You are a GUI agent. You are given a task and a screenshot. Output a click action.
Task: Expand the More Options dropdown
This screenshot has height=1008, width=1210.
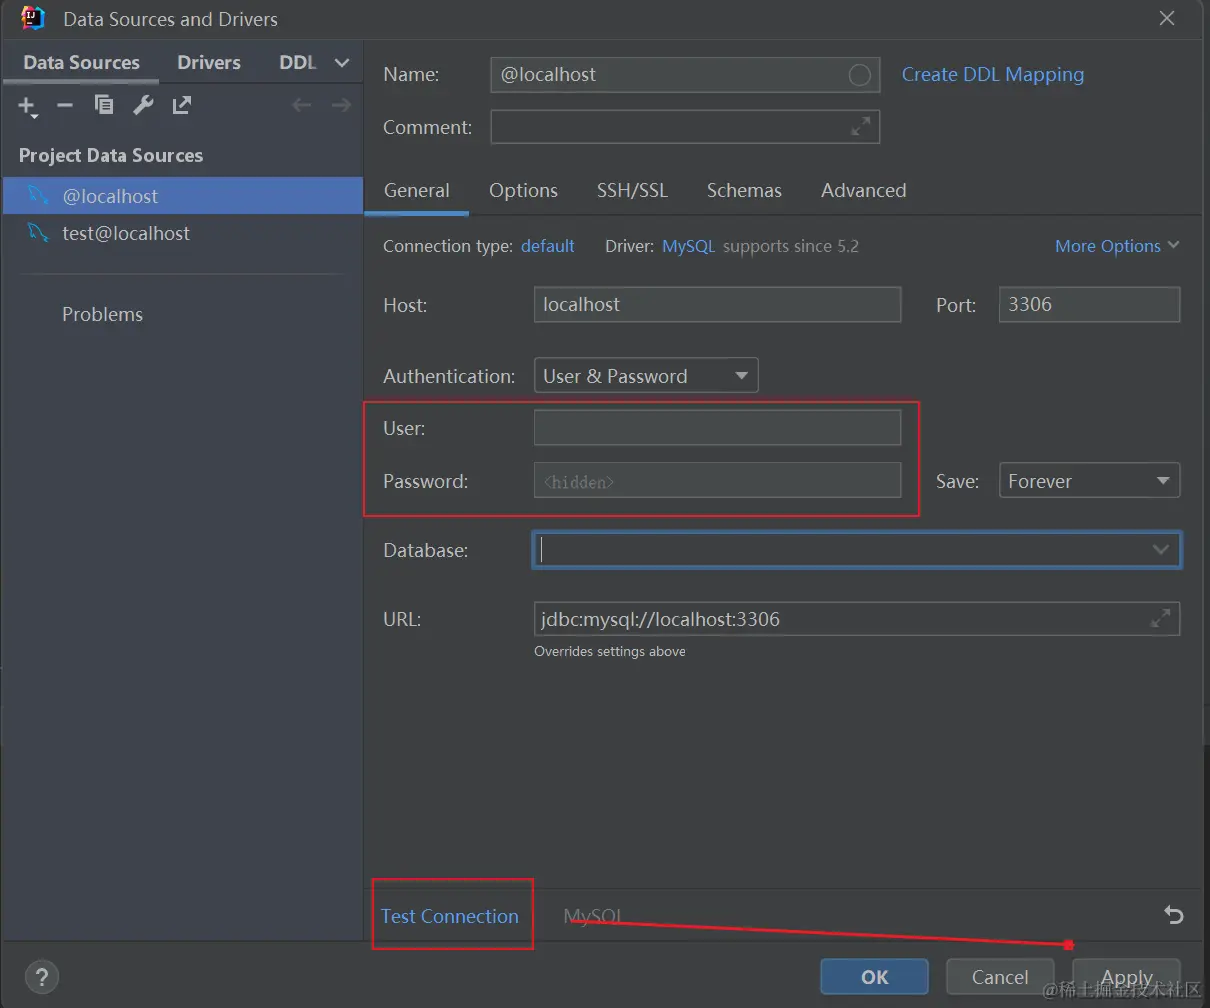tap(1117, 246)
